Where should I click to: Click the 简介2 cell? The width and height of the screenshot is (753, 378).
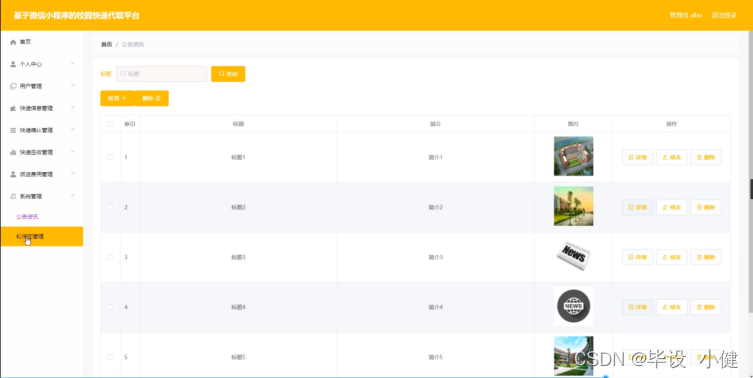tap(436, 207)
